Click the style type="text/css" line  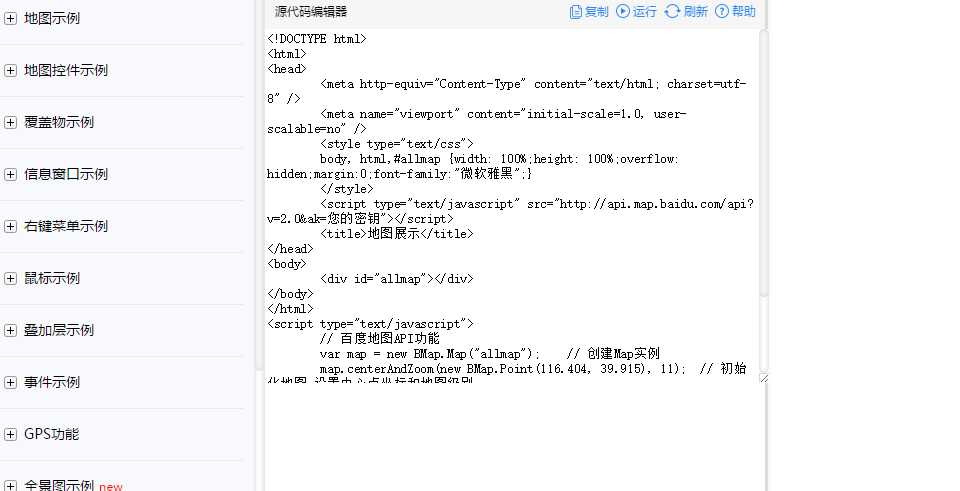pos(397,144)
